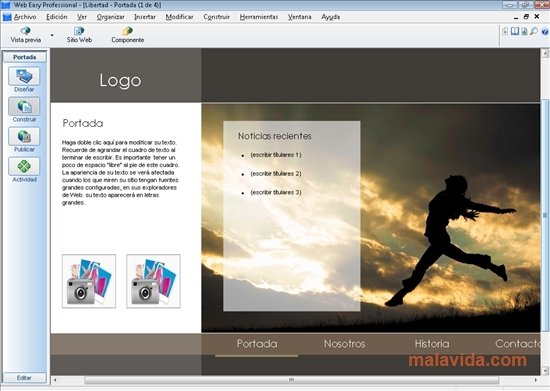Select the Portada navigation link on page
Viewport: 550px width, 391px height.
click(257, 344)
